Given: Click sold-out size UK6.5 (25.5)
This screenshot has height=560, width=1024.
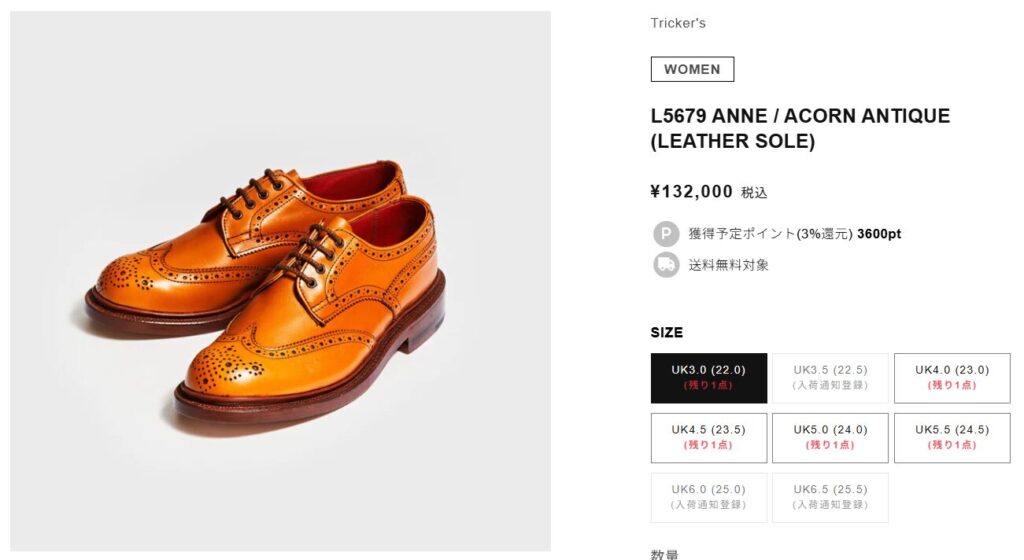Looking at the screenshot, I should [x=830, y=497].
